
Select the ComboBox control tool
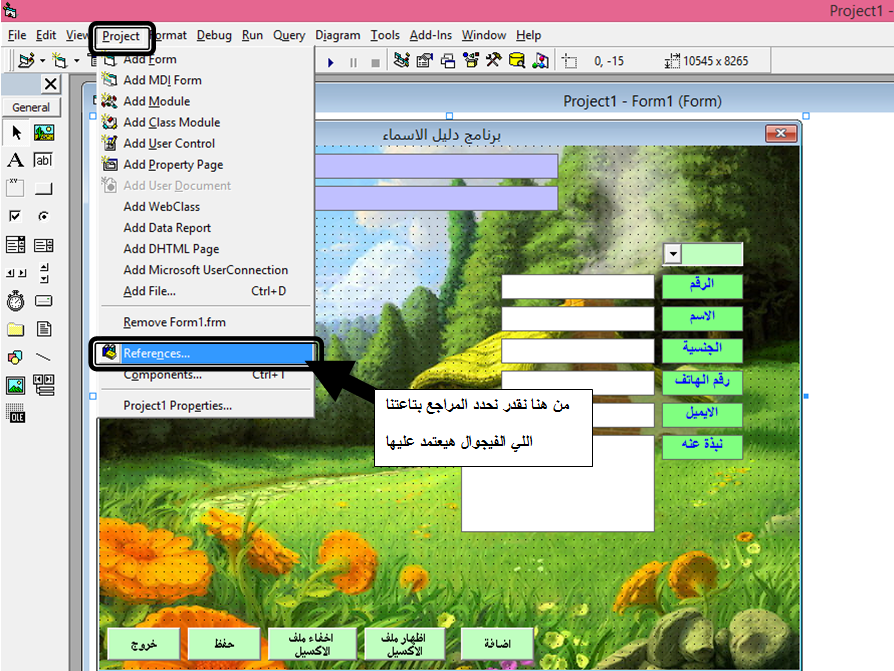[x=16, y=245]
